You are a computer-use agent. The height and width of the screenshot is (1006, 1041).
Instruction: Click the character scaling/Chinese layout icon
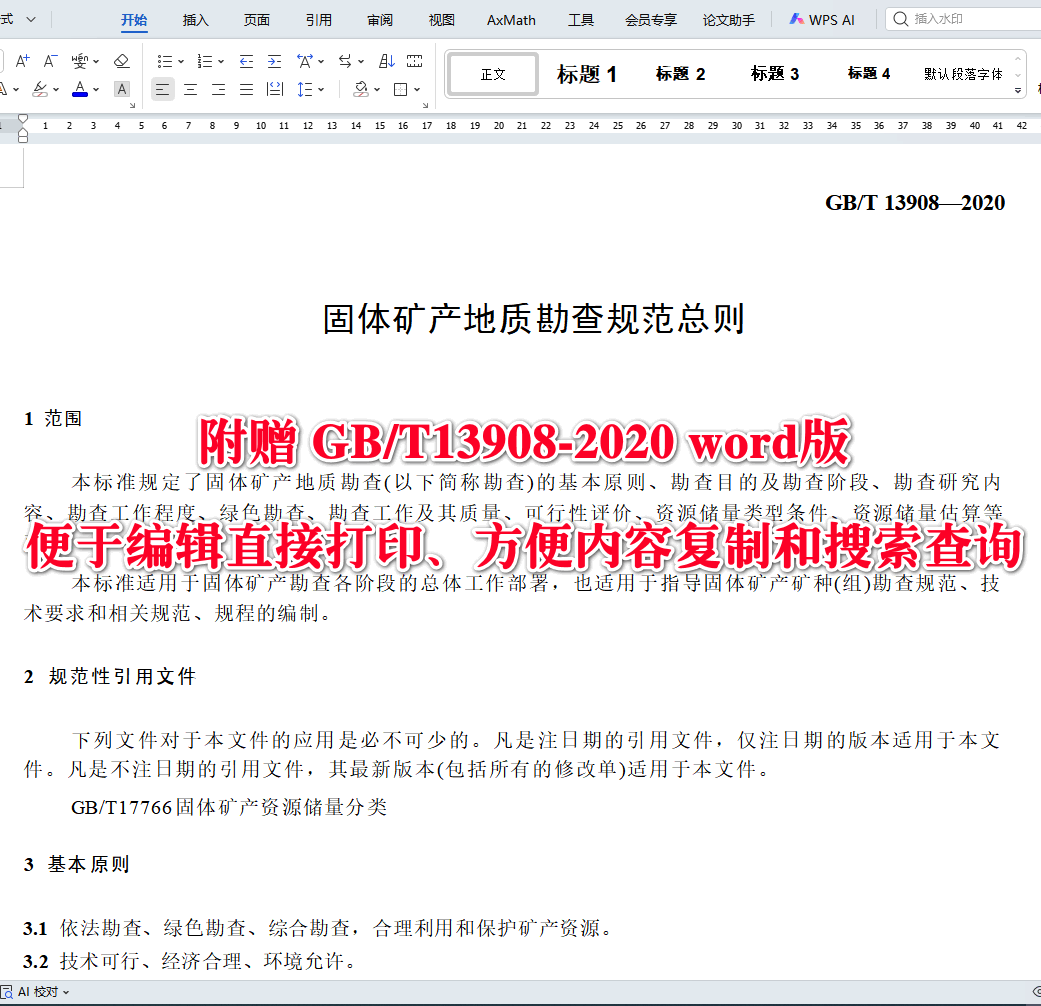click(305, 61)
